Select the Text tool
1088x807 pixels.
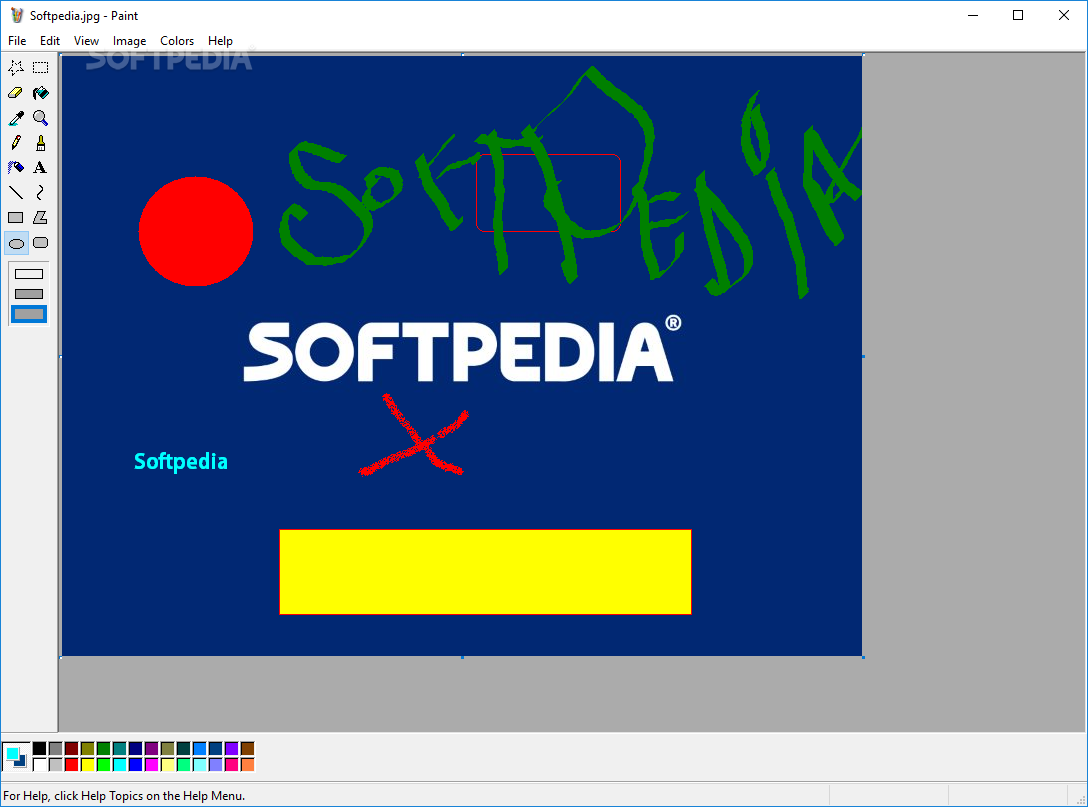(x=41, y=167)
